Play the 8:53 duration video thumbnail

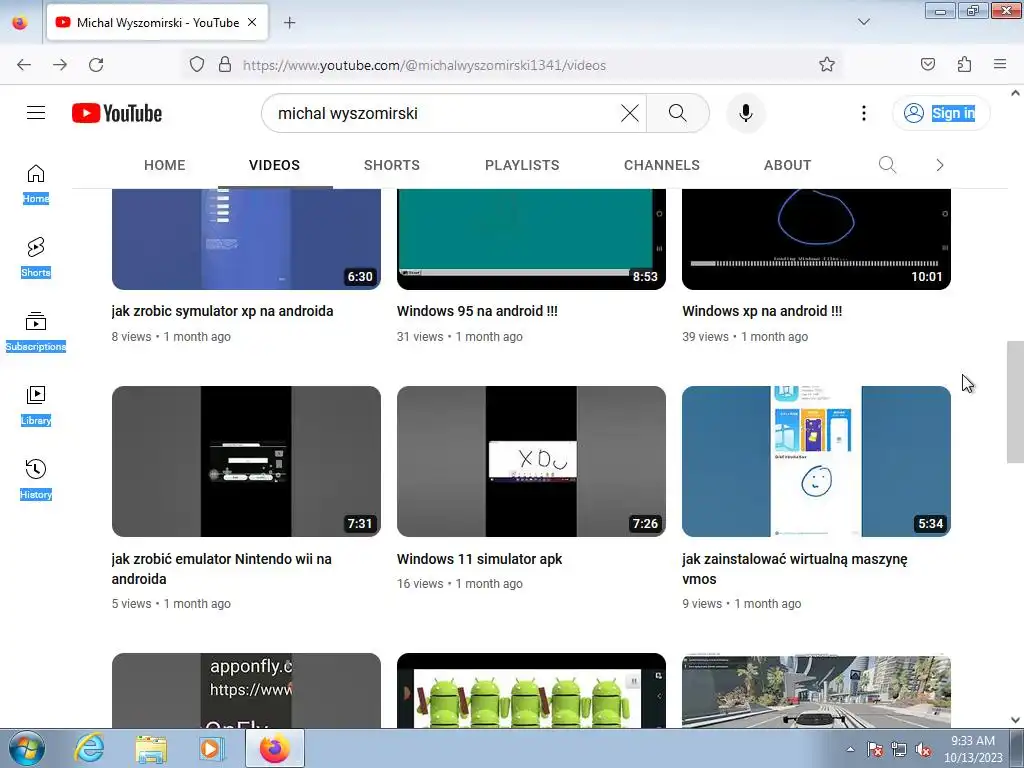coord(531,239)
